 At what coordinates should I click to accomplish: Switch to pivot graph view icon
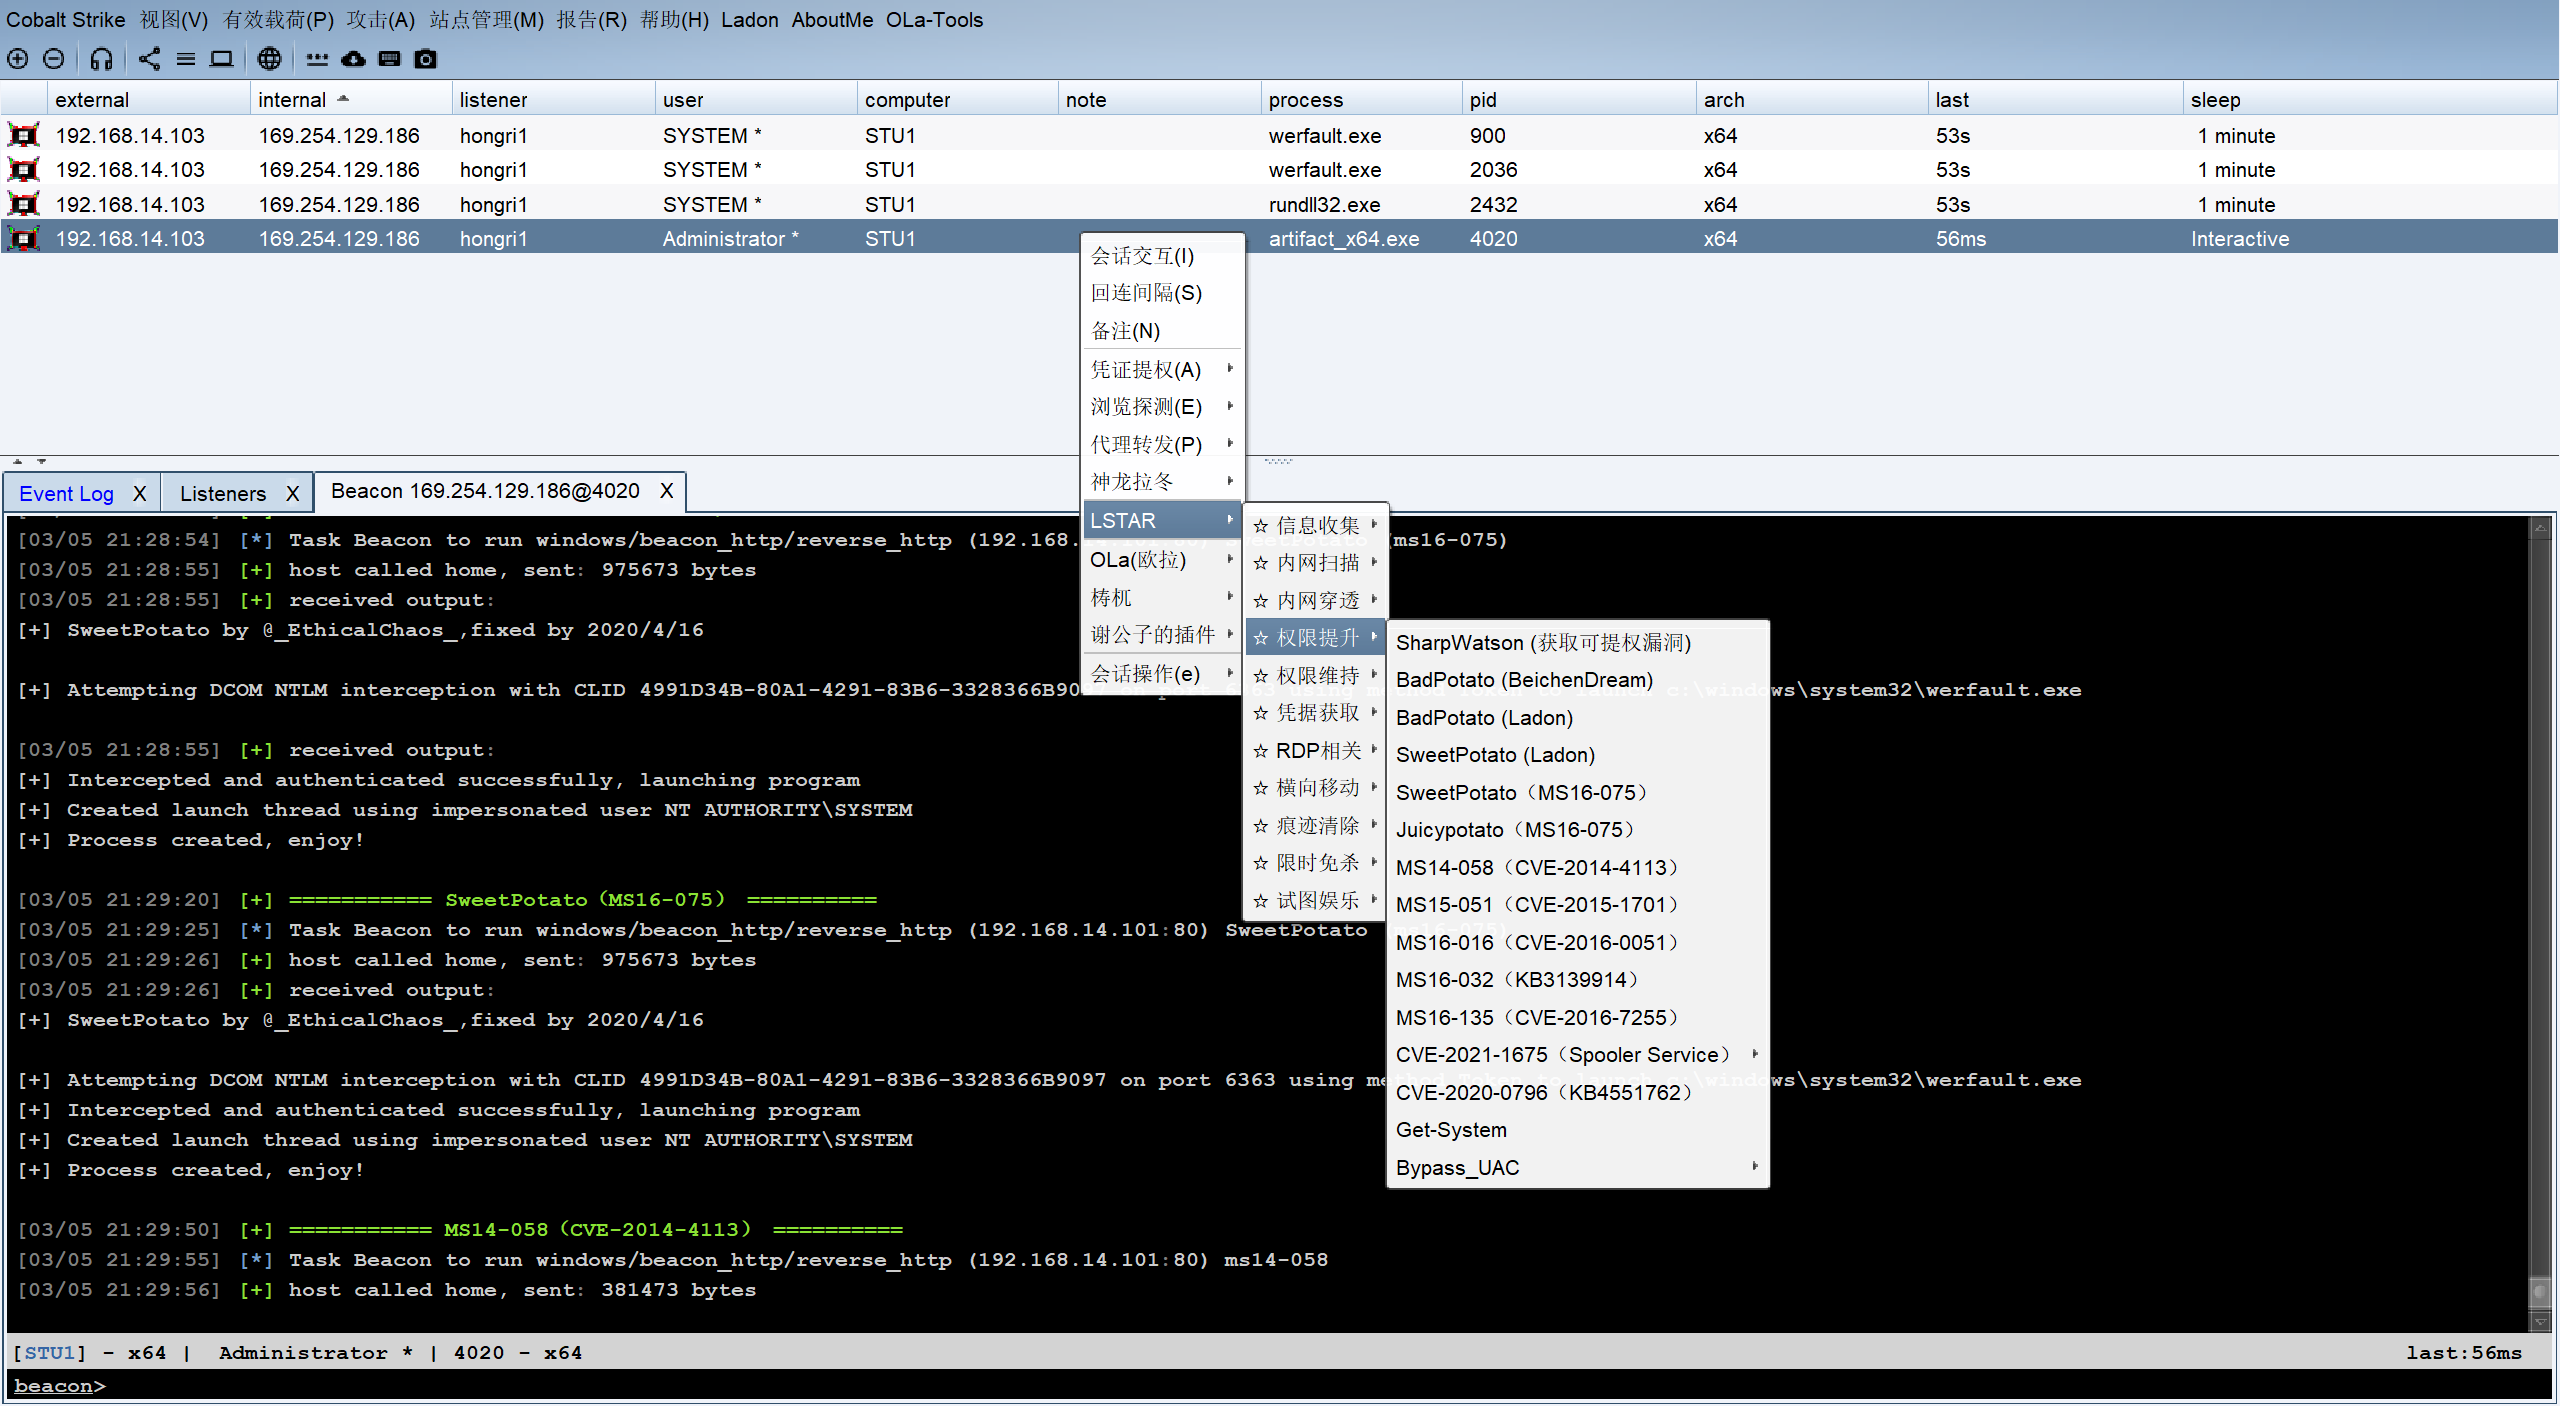coord(149,59)
